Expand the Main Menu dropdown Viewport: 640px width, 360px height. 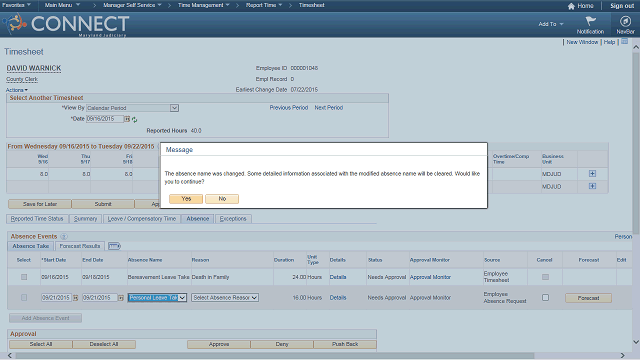click(x=62, y=5)
